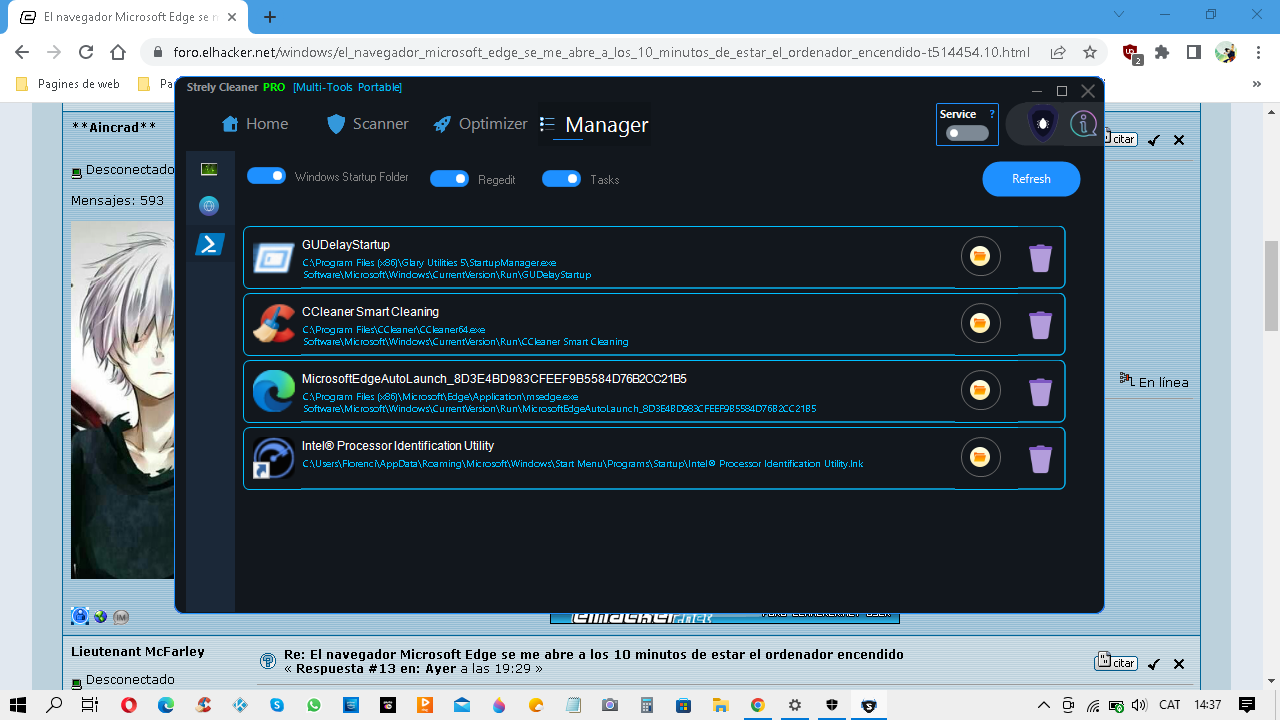Open the Home tab in Strely Cleaner

(255, 124)
